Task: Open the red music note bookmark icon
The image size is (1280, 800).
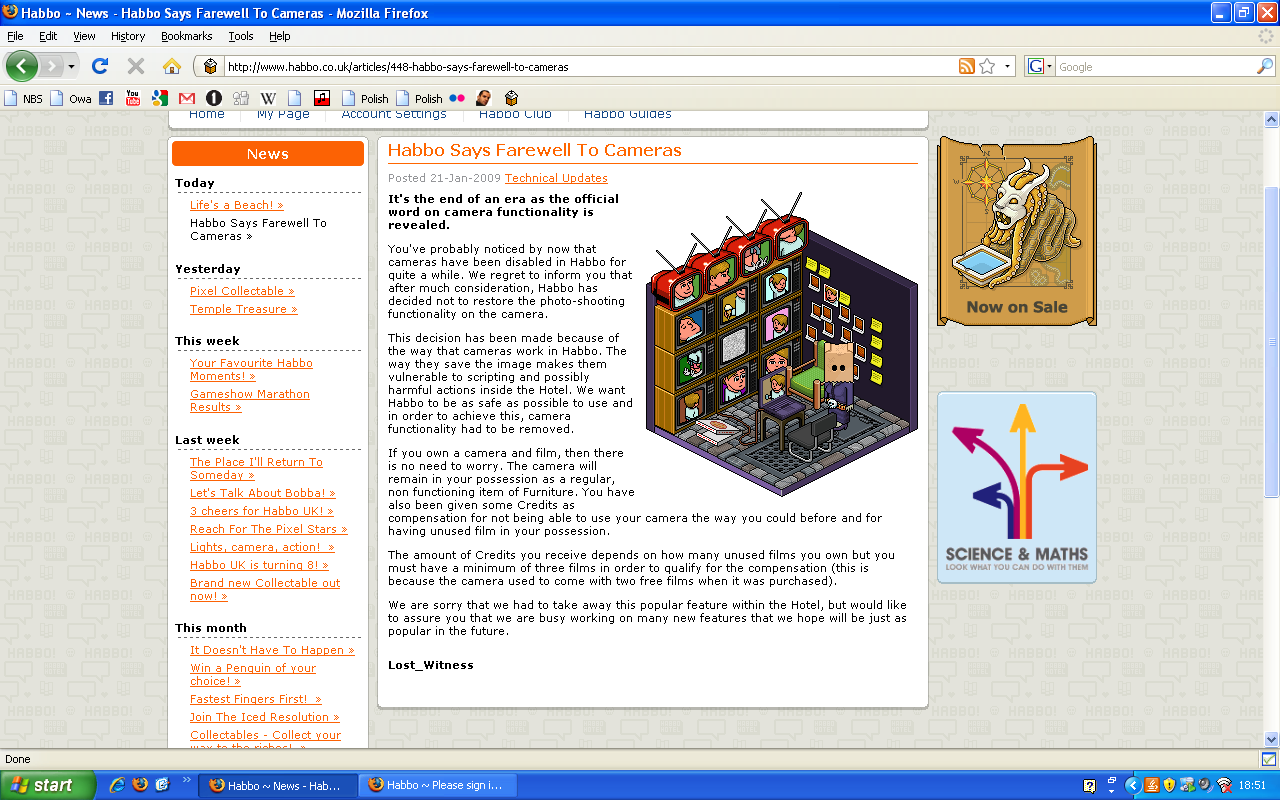Action: pyautogui.click(x=322, y=98)
